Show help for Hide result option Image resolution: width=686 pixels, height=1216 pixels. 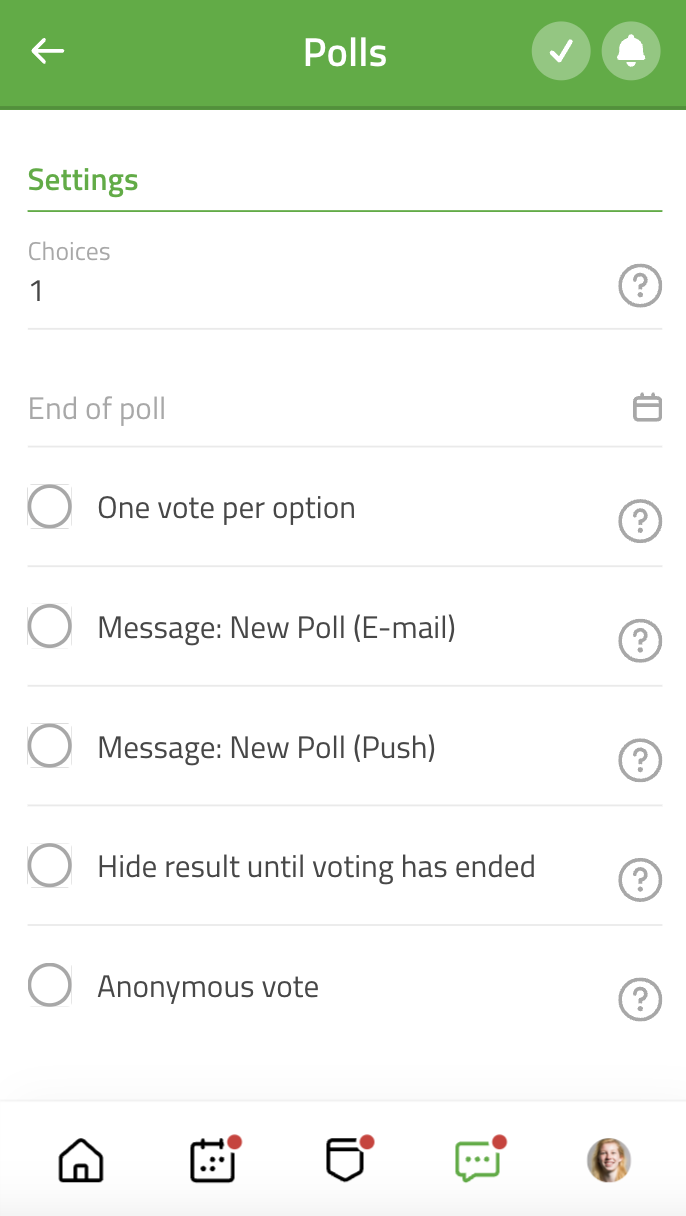click(x=640, y=880)
